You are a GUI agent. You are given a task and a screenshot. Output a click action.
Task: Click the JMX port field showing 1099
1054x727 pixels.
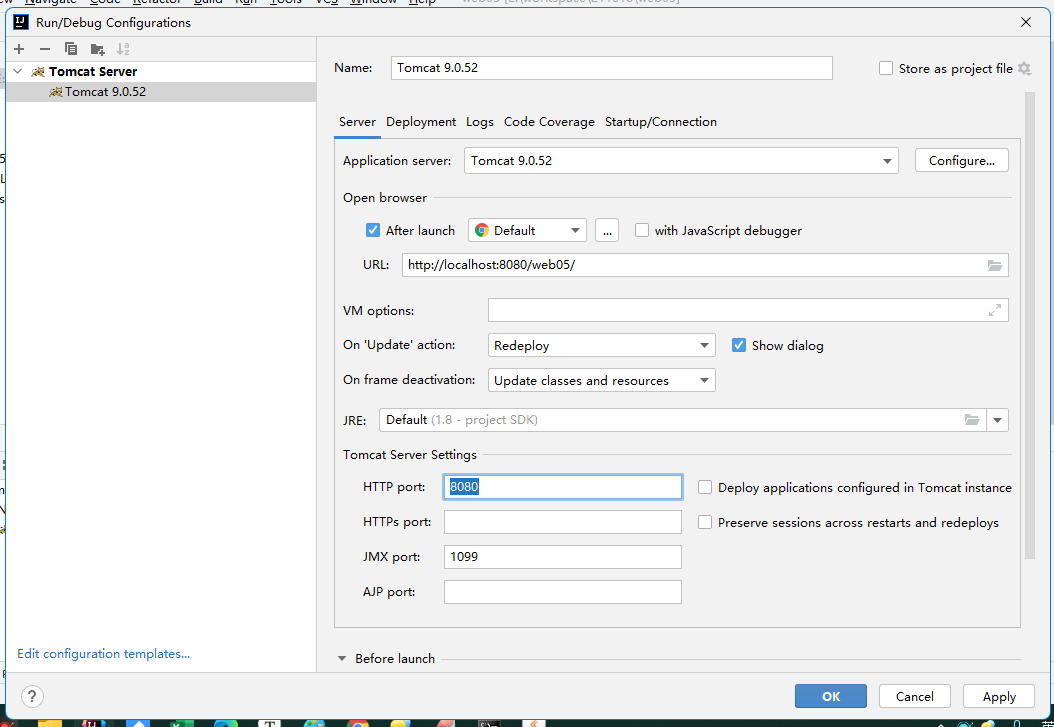coord(563,557)
